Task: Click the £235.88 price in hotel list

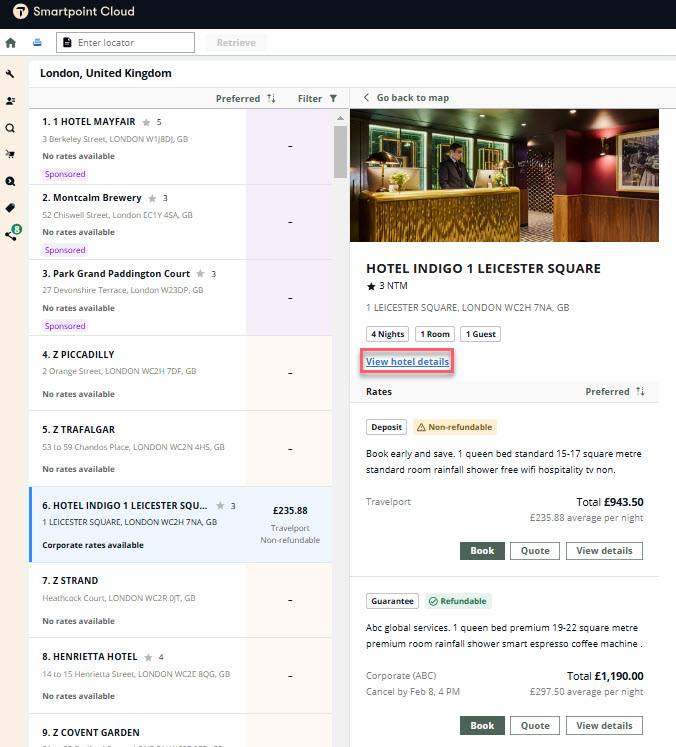Action: click(x=290, y=511)
